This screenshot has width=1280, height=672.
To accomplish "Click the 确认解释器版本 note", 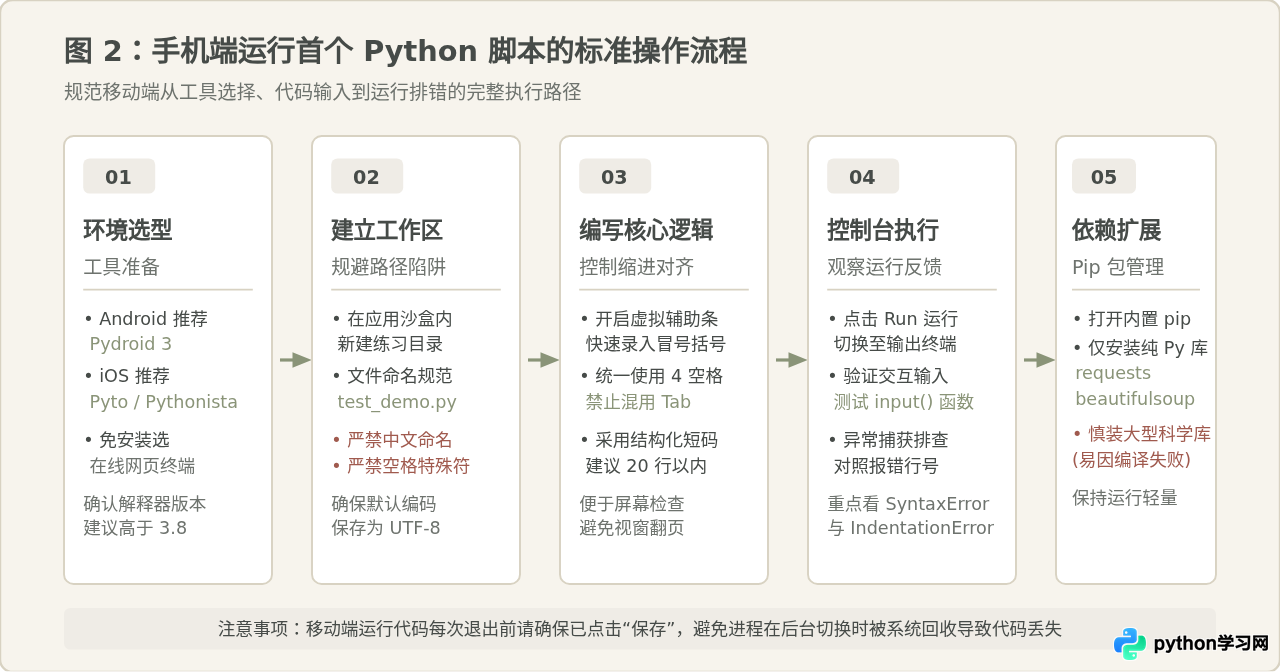I will click(x=145, y=504).
